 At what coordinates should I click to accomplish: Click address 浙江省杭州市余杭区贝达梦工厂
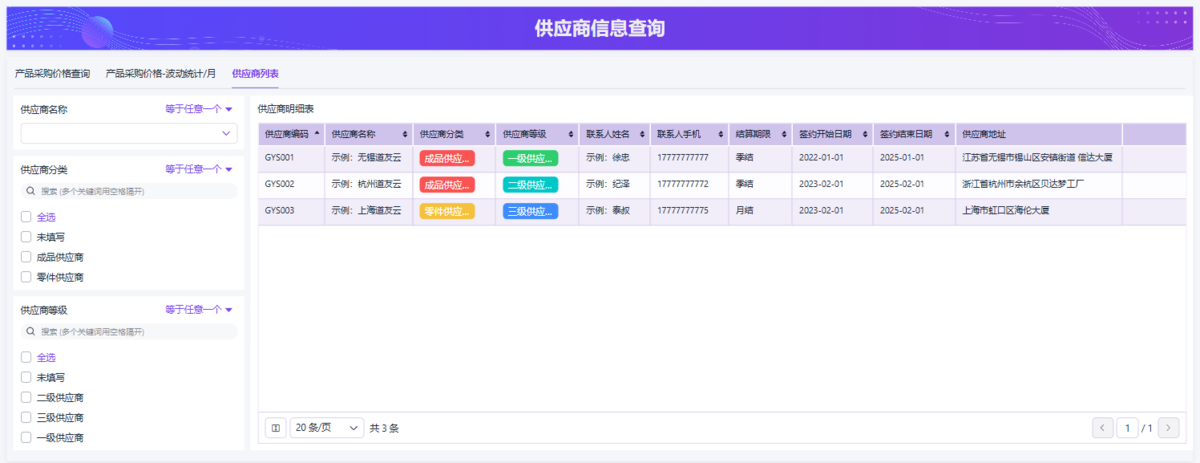pyautogui.click(x=1023, y=184)
